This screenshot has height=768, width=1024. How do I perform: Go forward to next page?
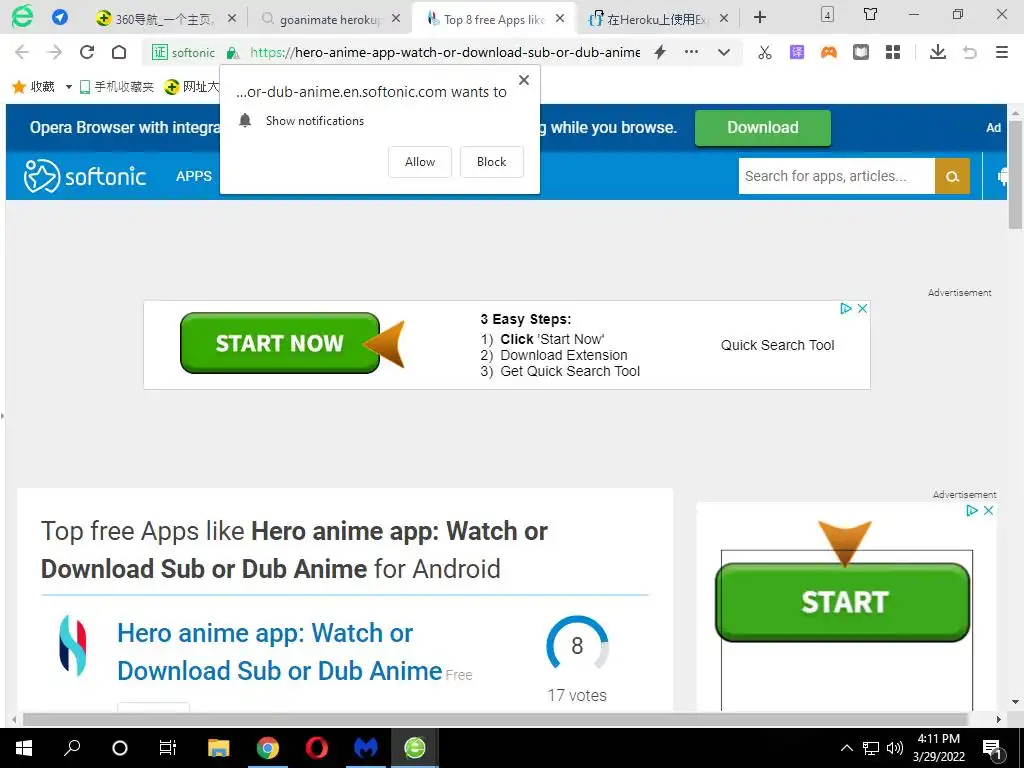pos(55,52)
